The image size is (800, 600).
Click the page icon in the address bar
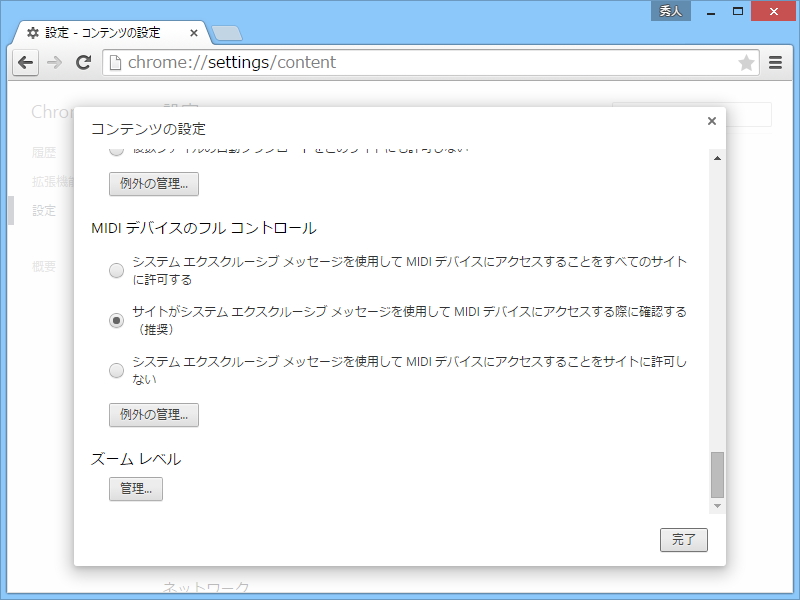pos(115,62)
